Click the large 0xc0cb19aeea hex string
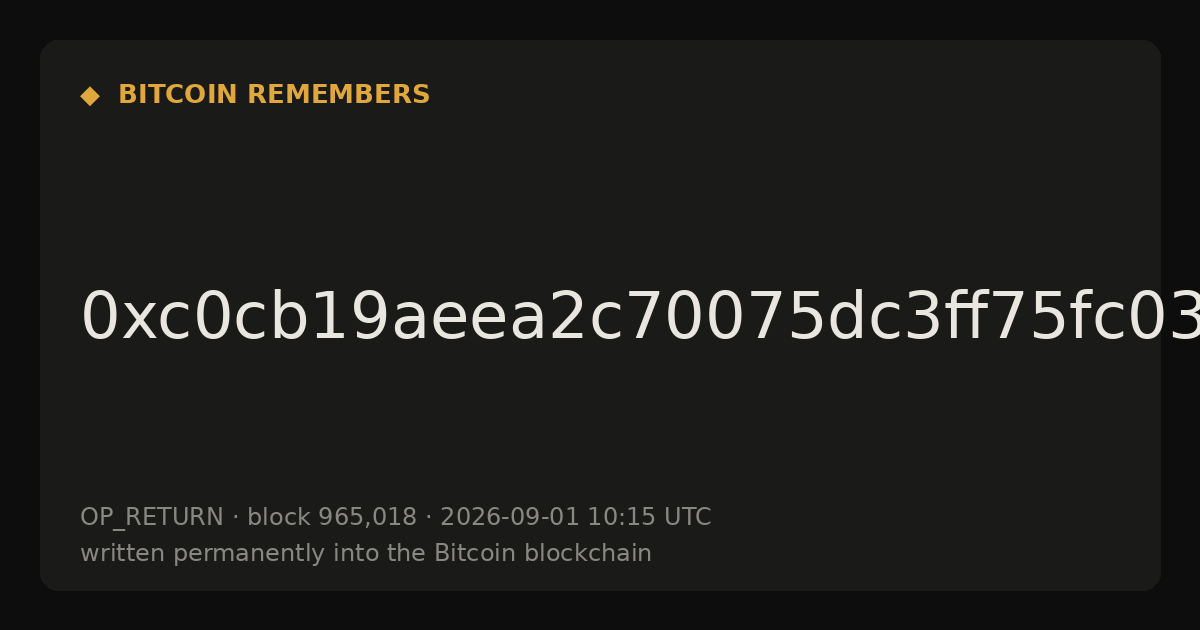The width and height of the screenshot is (1200, 630). point(640,318)
